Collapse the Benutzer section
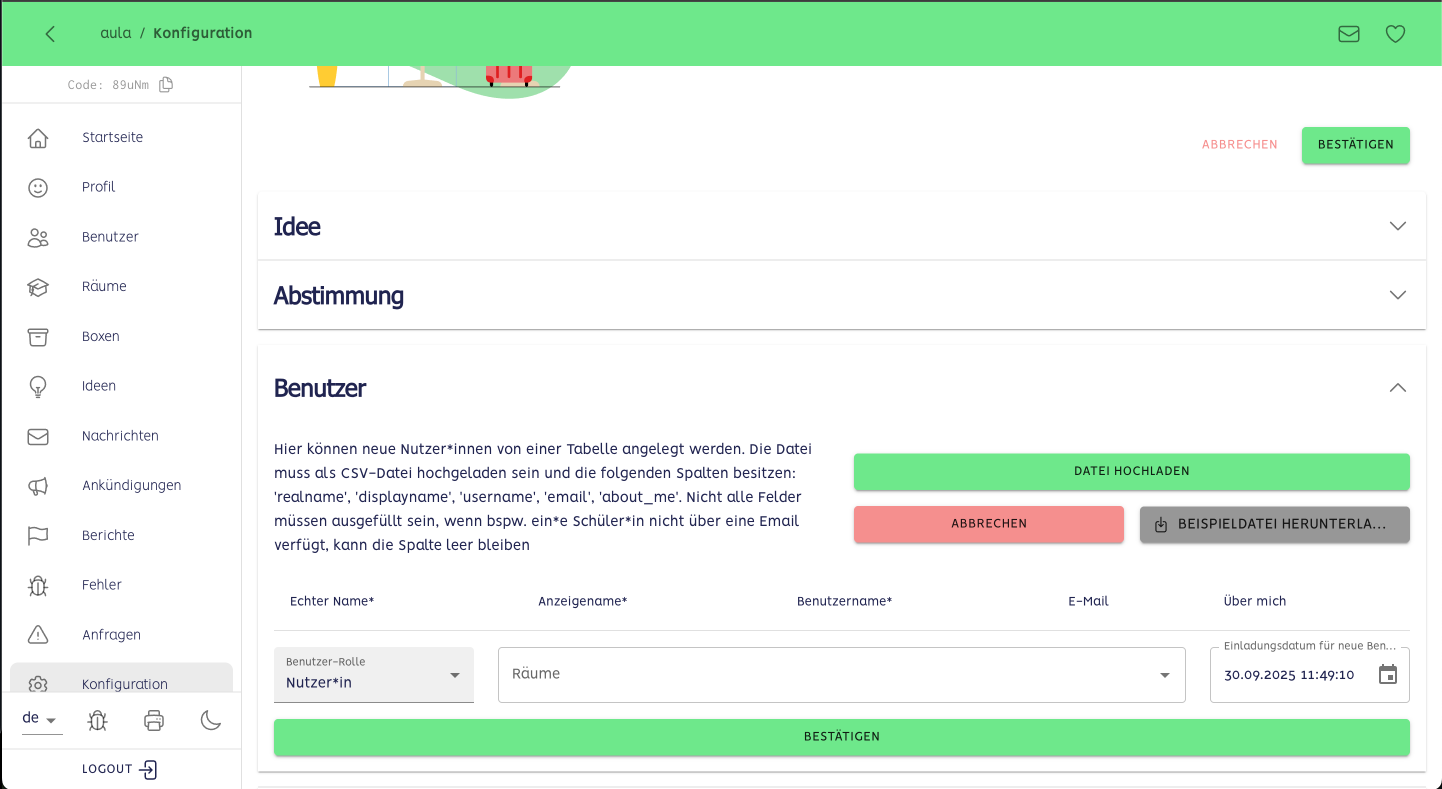 click(1397, 388)
